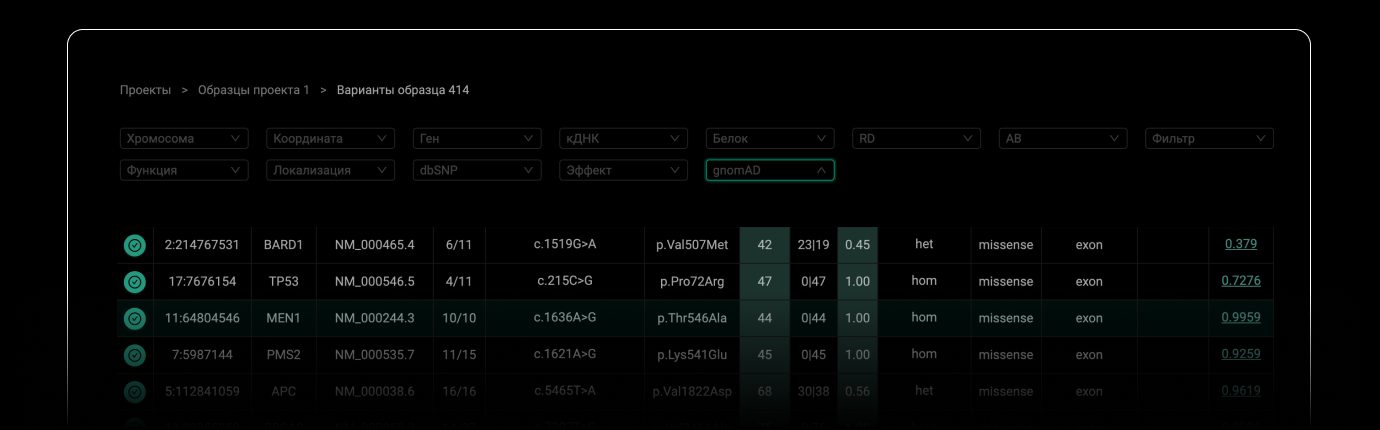
Task: Select coordinate 17:7676154
Action: pyautogui.click(x=202, y=282)
